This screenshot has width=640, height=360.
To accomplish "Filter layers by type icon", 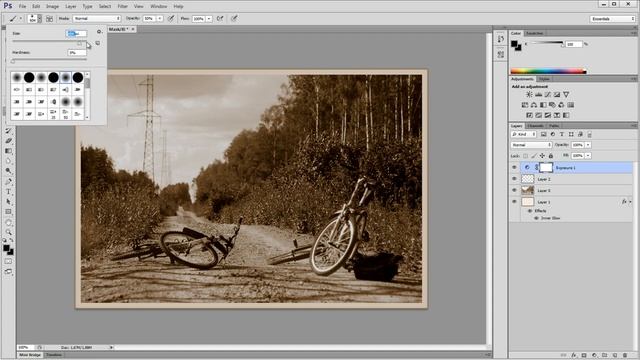I will coord(562,134).
